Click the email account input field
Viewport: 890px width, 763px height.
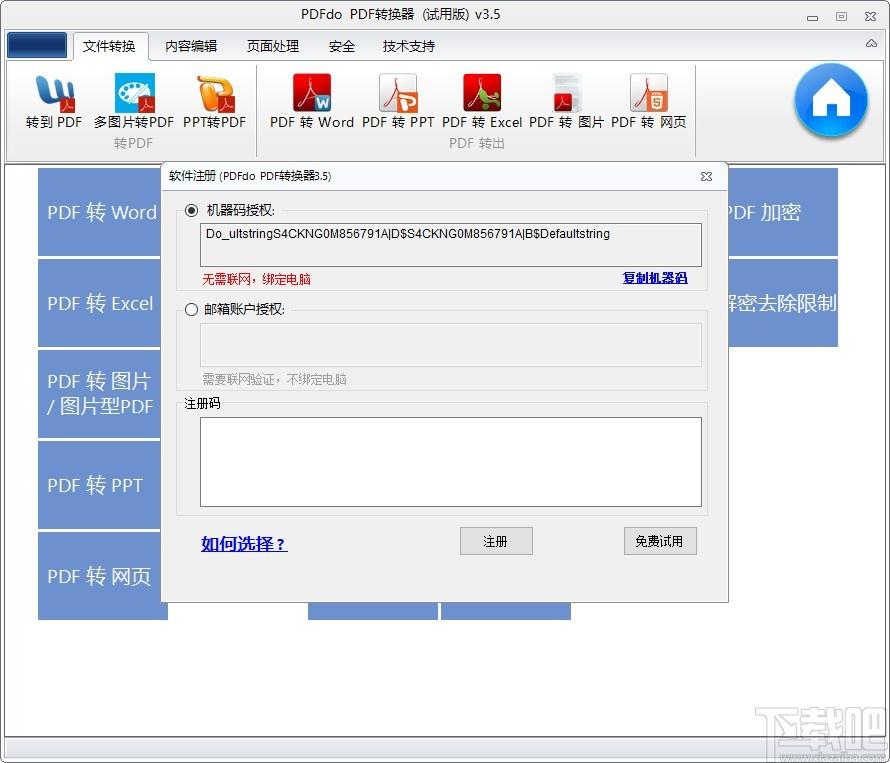451,345
